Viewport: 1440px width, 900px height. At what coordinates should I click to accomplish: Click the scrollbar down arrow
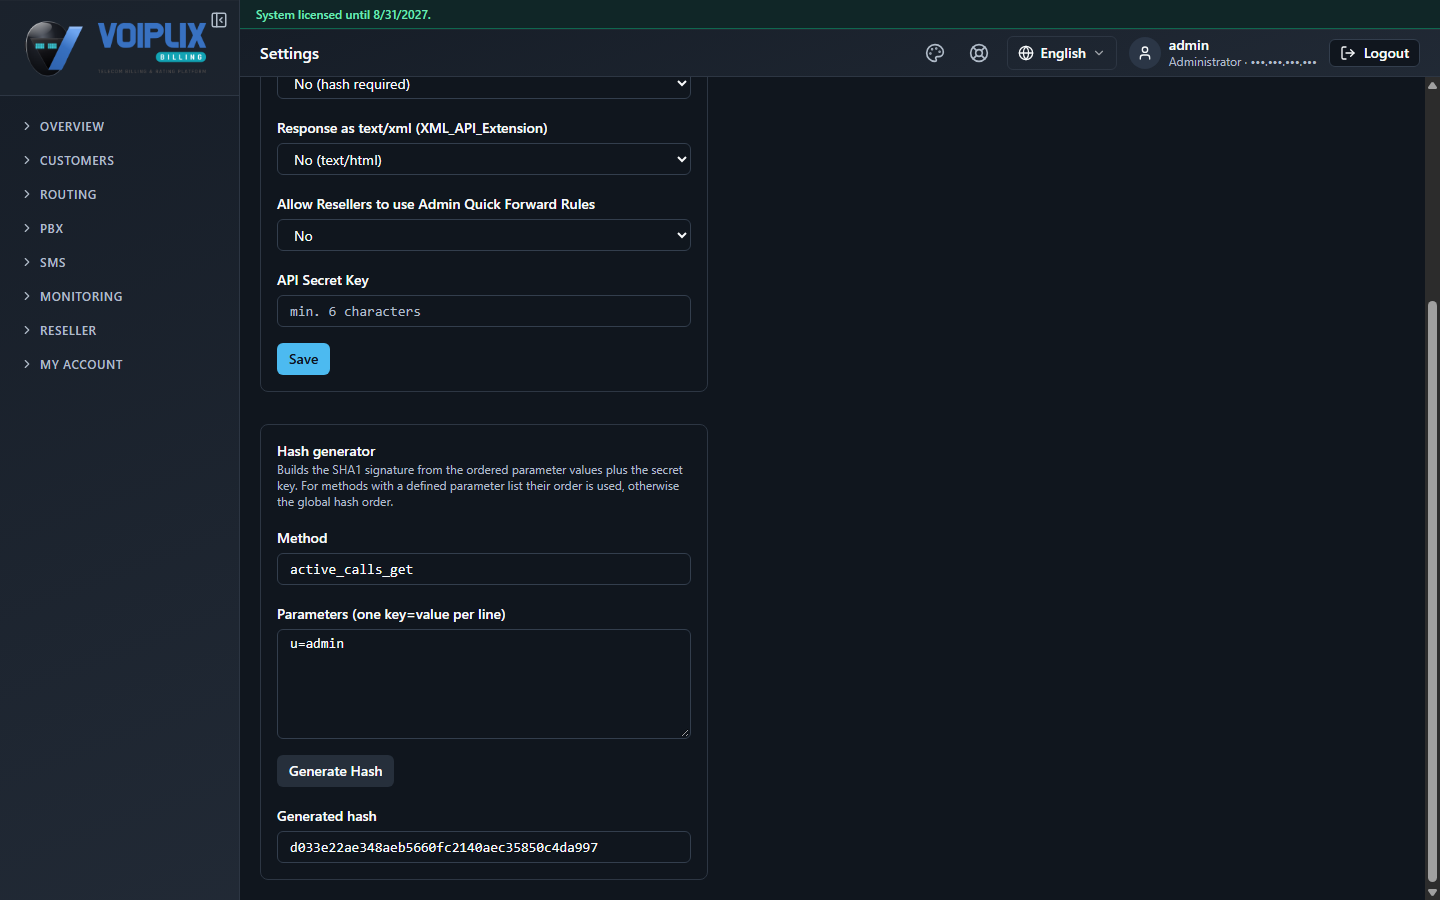(x=1432, y=892)
